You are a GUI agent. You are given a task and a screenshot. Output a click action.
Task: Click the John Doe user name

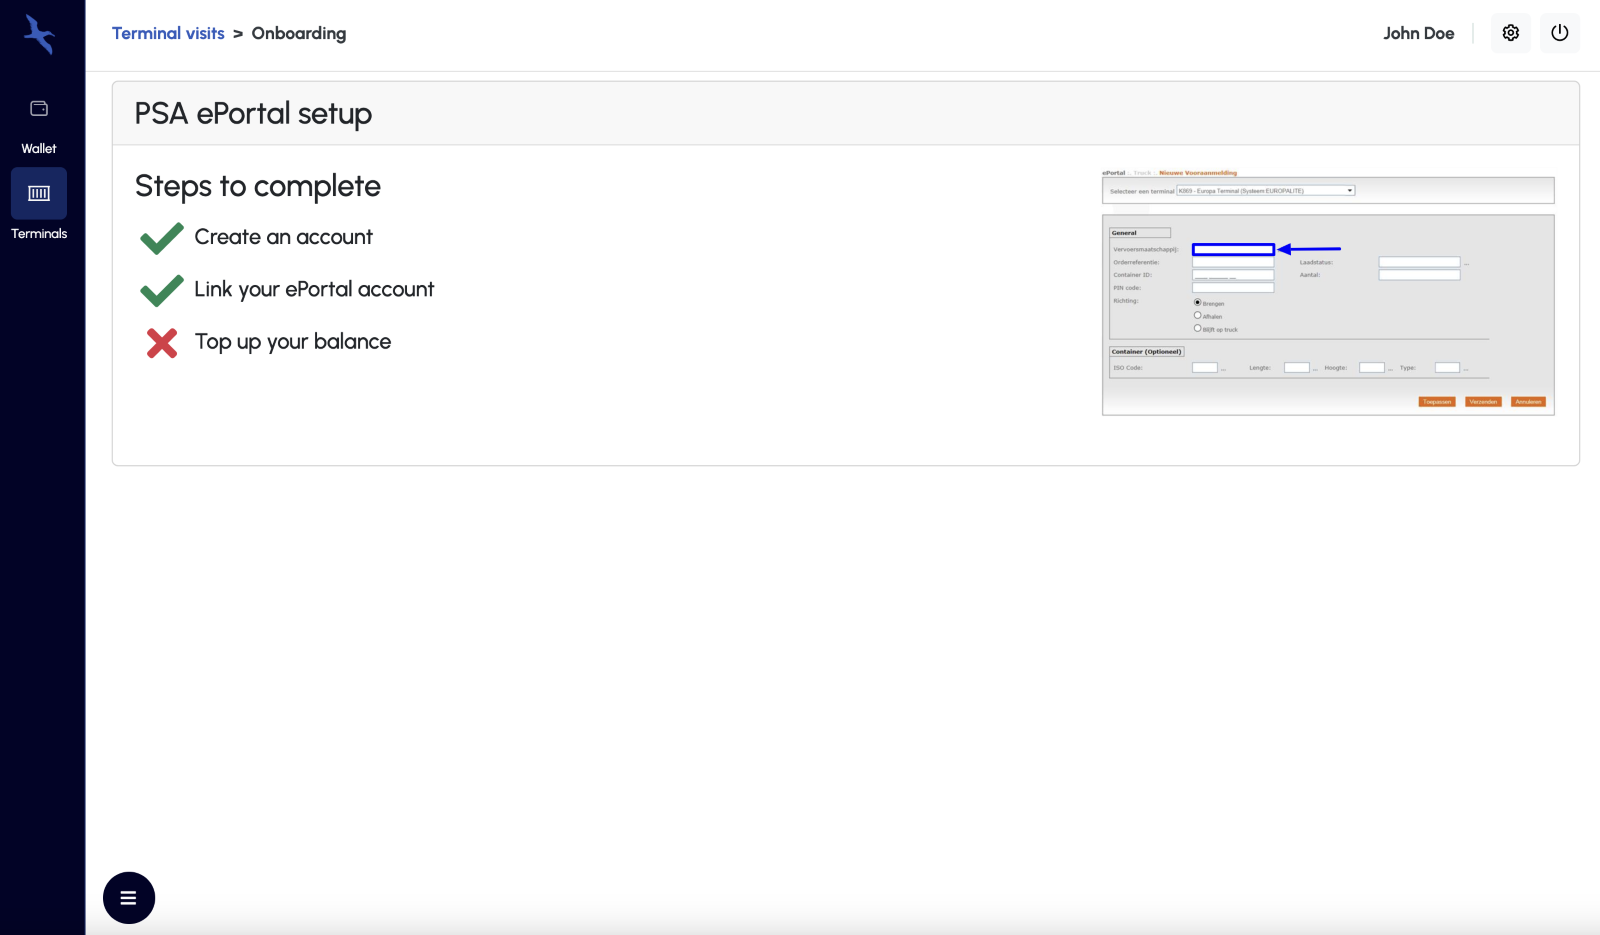coord(1418,33)
